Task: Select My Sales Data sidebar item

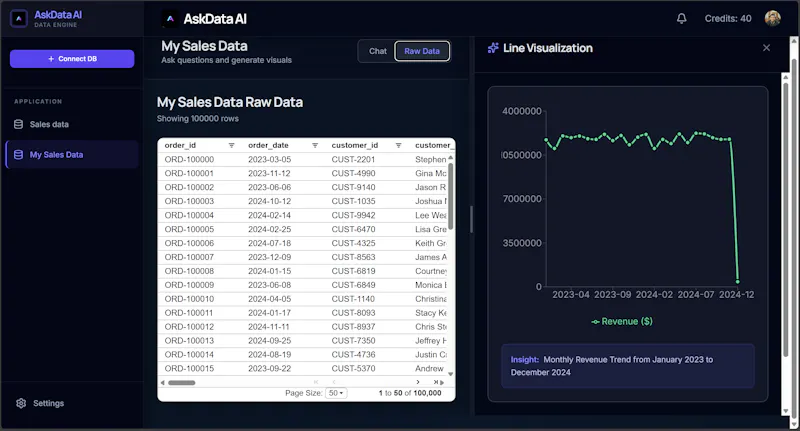Action: coord(71,155)
